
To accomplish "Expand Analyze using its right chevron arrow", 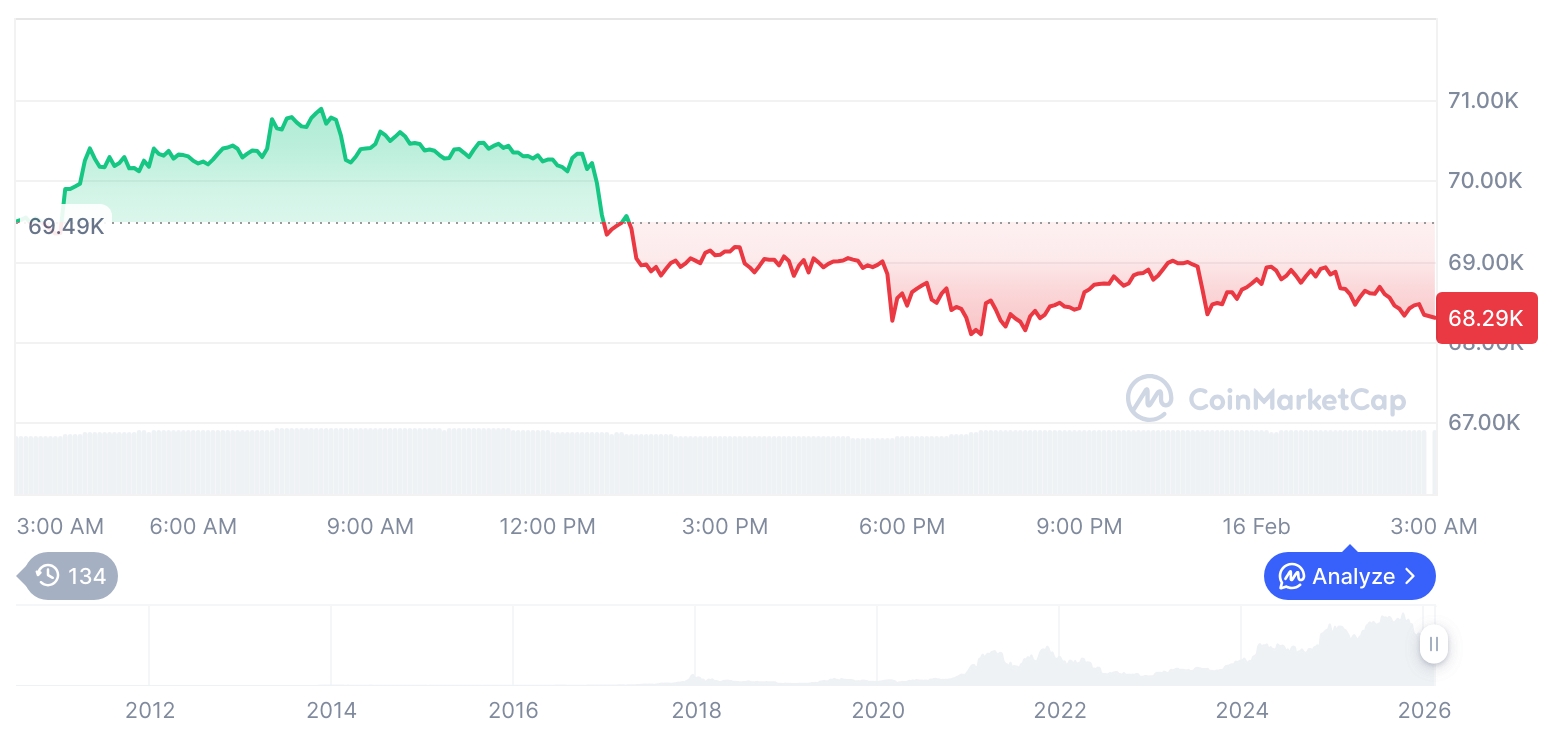I will pyautogui.click(x=1411, y=577).
